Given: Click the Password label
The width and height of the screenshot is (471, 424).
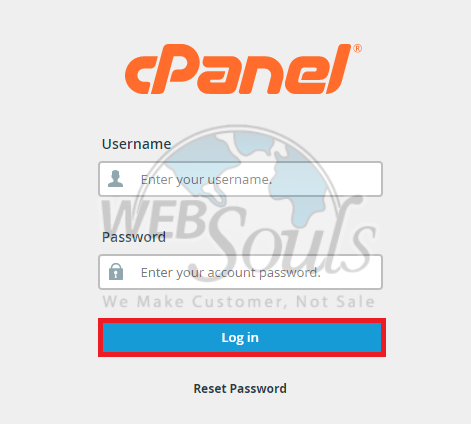Looking at the screenshot, I should coord(134,237).
